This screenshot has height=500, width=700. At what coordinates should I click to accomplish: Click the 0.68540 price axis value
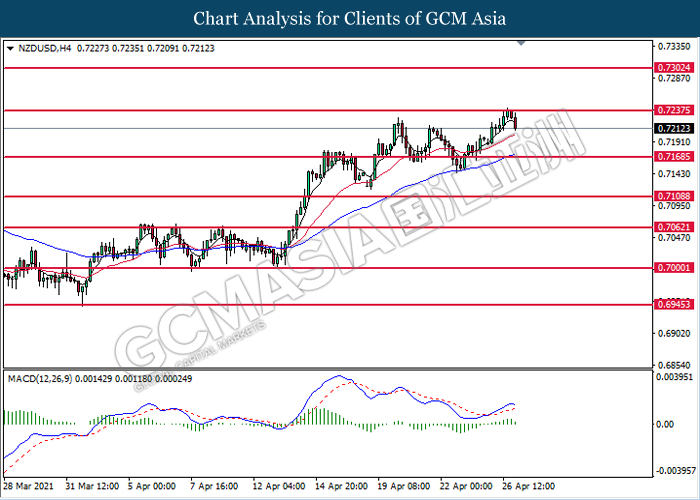674,365
